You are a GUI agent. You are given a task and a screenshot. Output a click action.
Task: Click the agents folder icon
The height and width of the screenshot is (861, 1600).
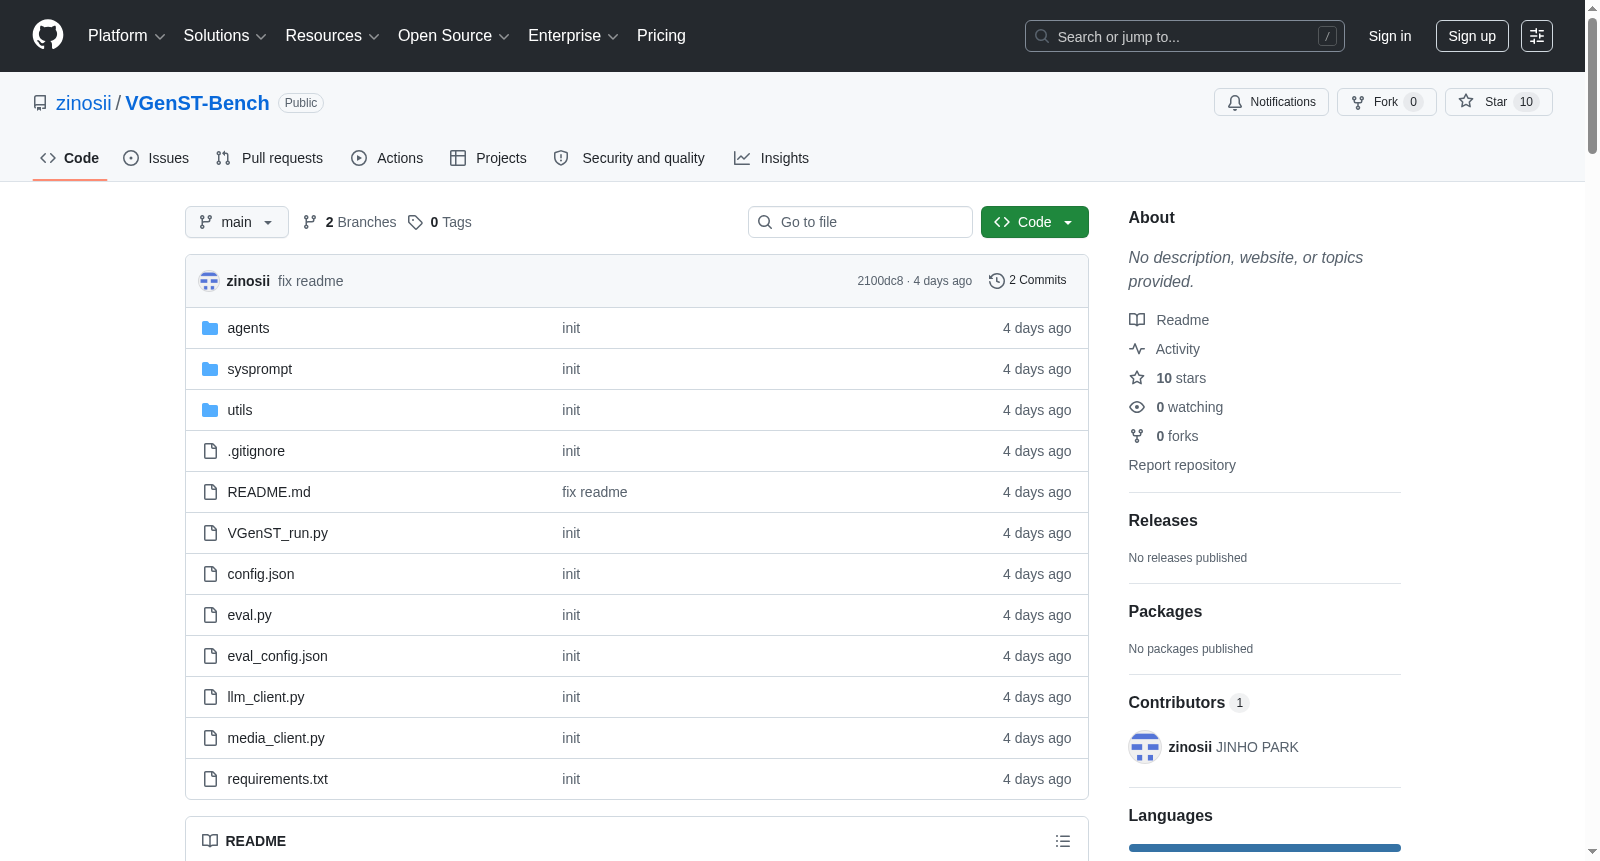(x=210, y=328)
